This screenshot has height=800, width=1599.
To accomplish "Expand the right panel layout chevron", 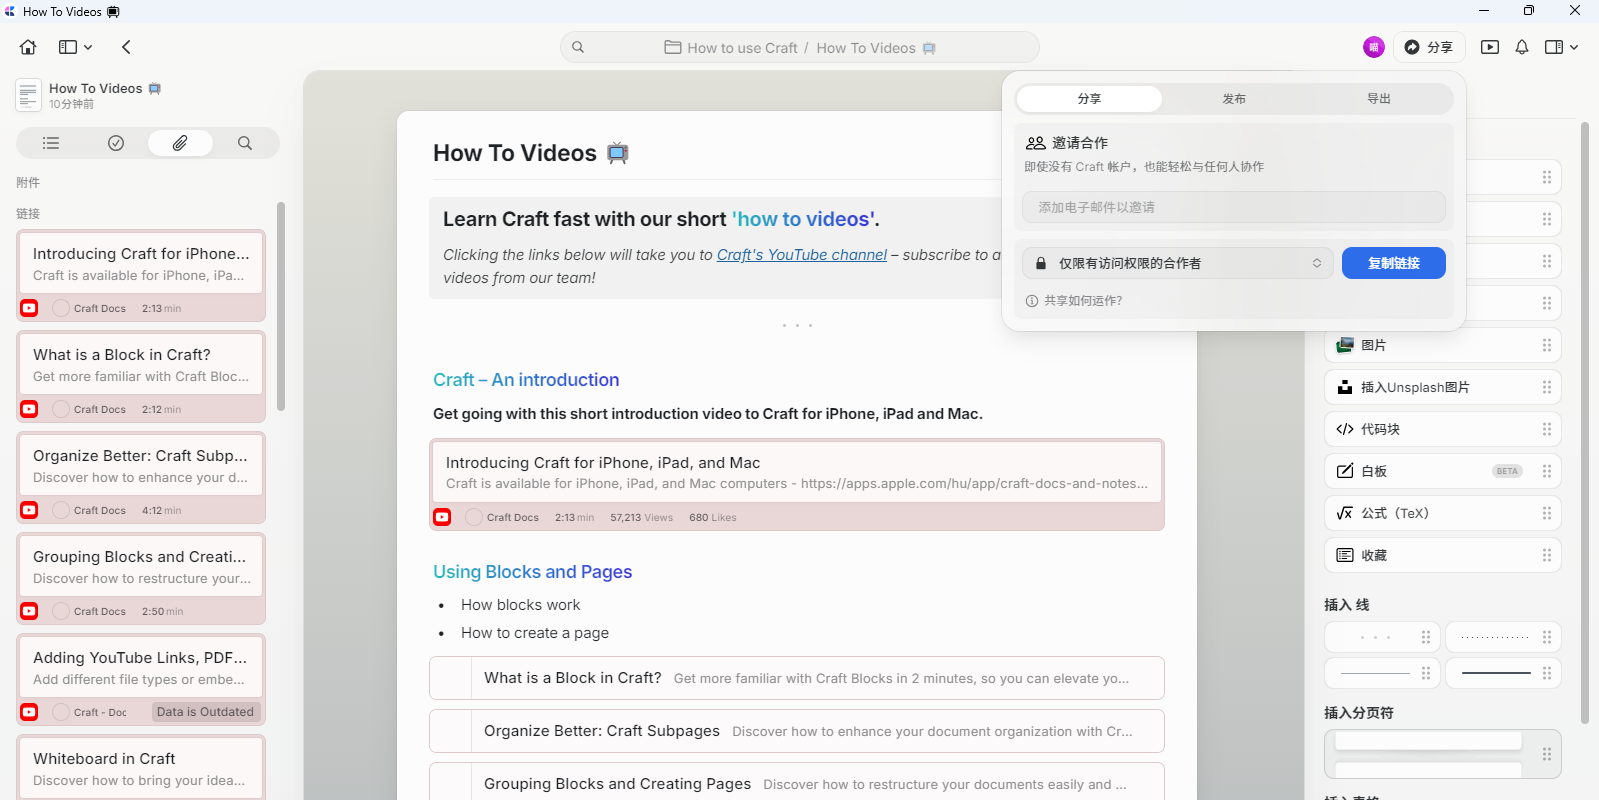I will pos(1574,47).
